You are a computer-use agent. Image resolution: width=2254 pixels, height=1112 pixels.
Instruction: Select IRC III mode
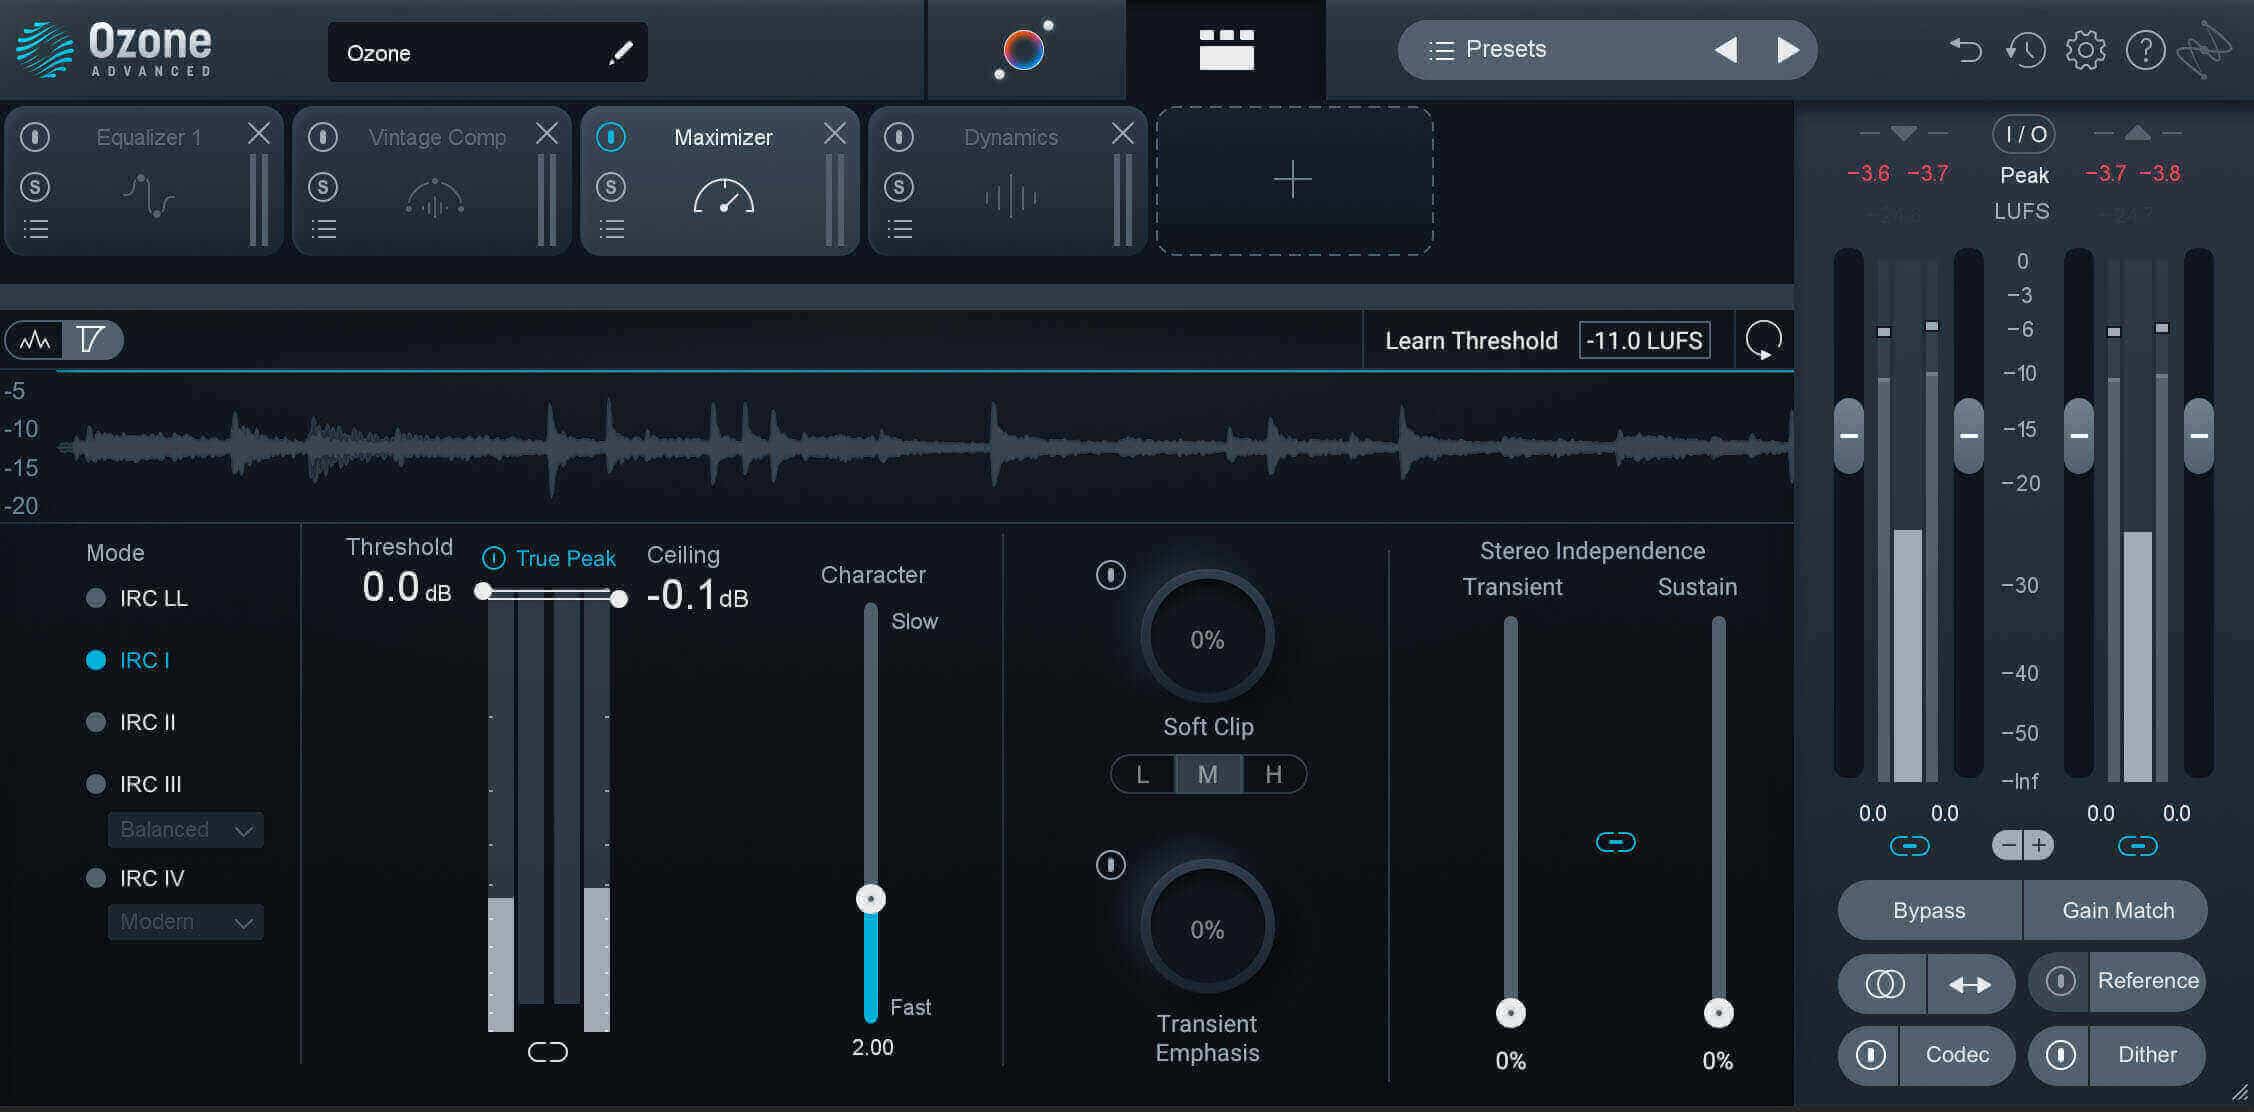(x=134, y=784)
